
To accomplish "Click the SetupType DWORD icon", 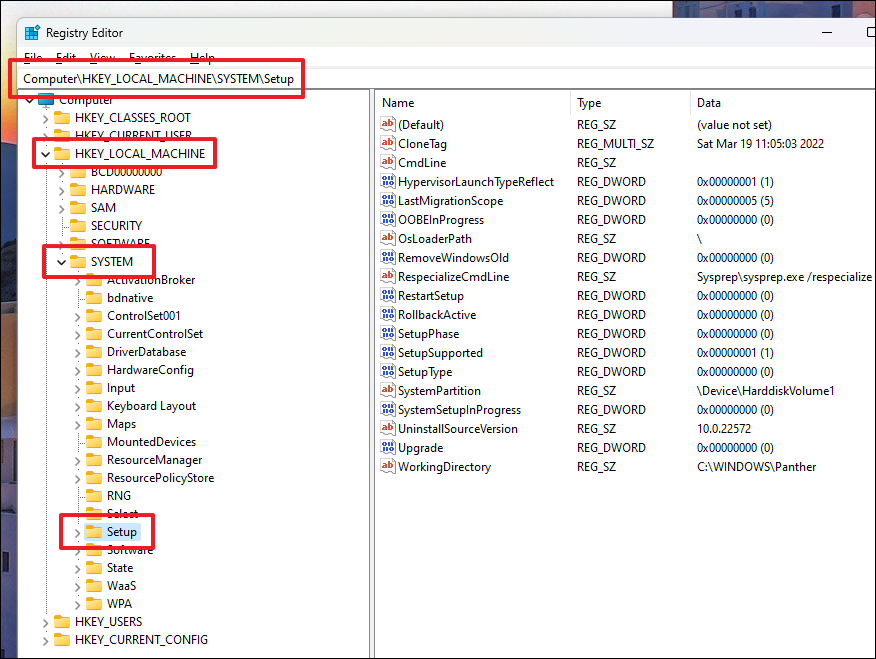I will (388, 371).
